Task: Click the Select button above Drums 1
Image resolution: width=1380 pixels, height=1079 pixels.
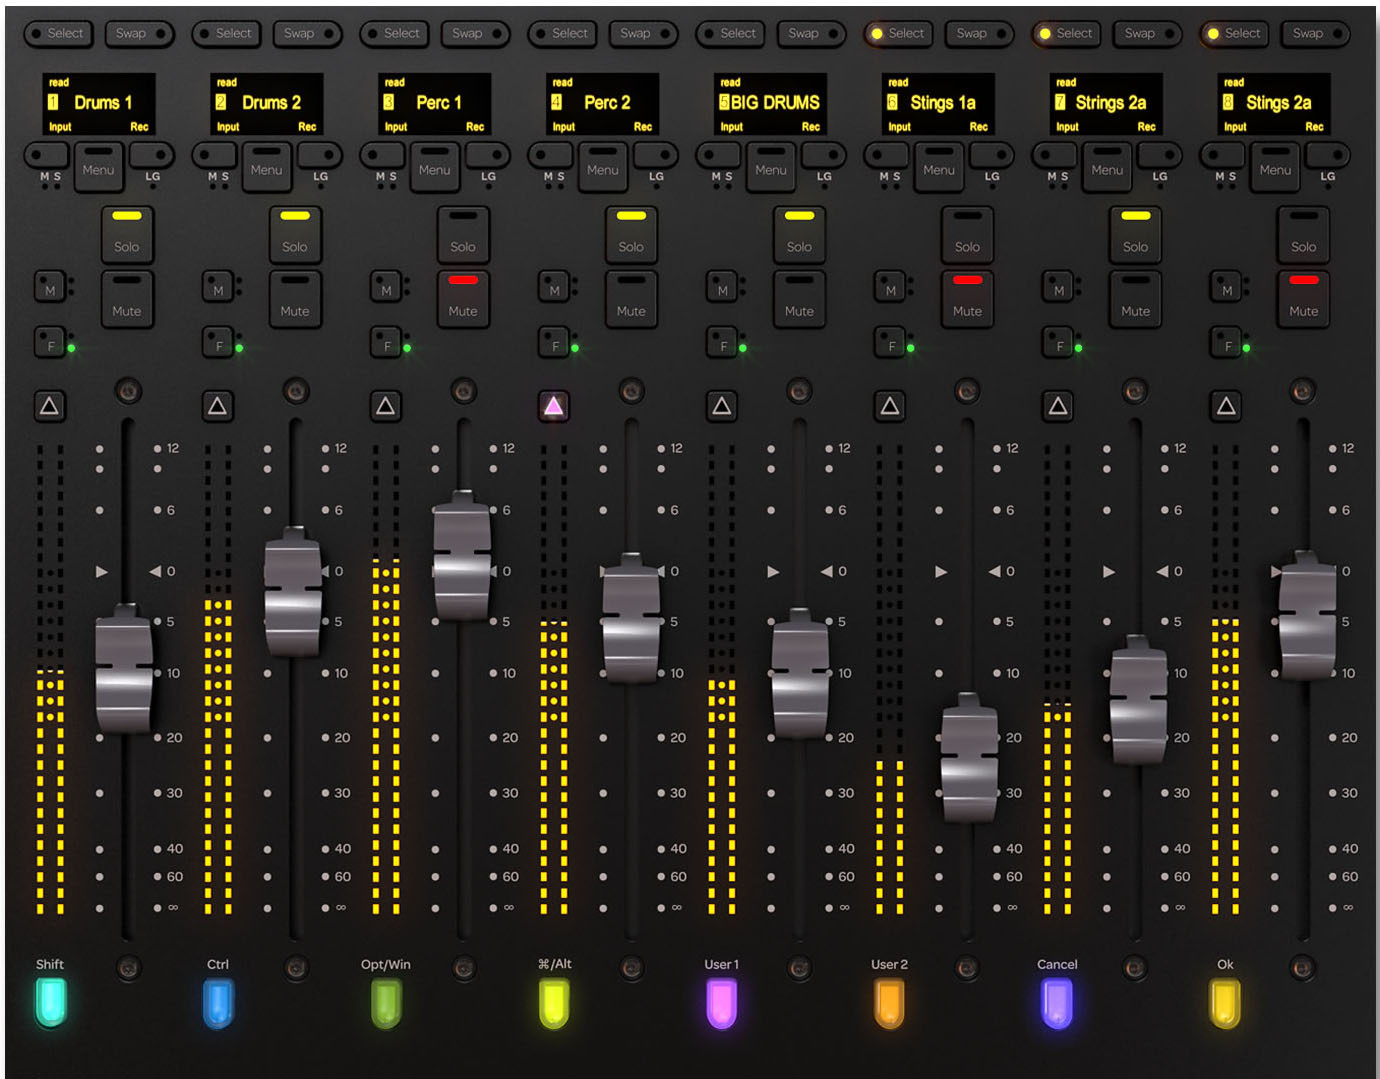Action: tap(59, 33)
